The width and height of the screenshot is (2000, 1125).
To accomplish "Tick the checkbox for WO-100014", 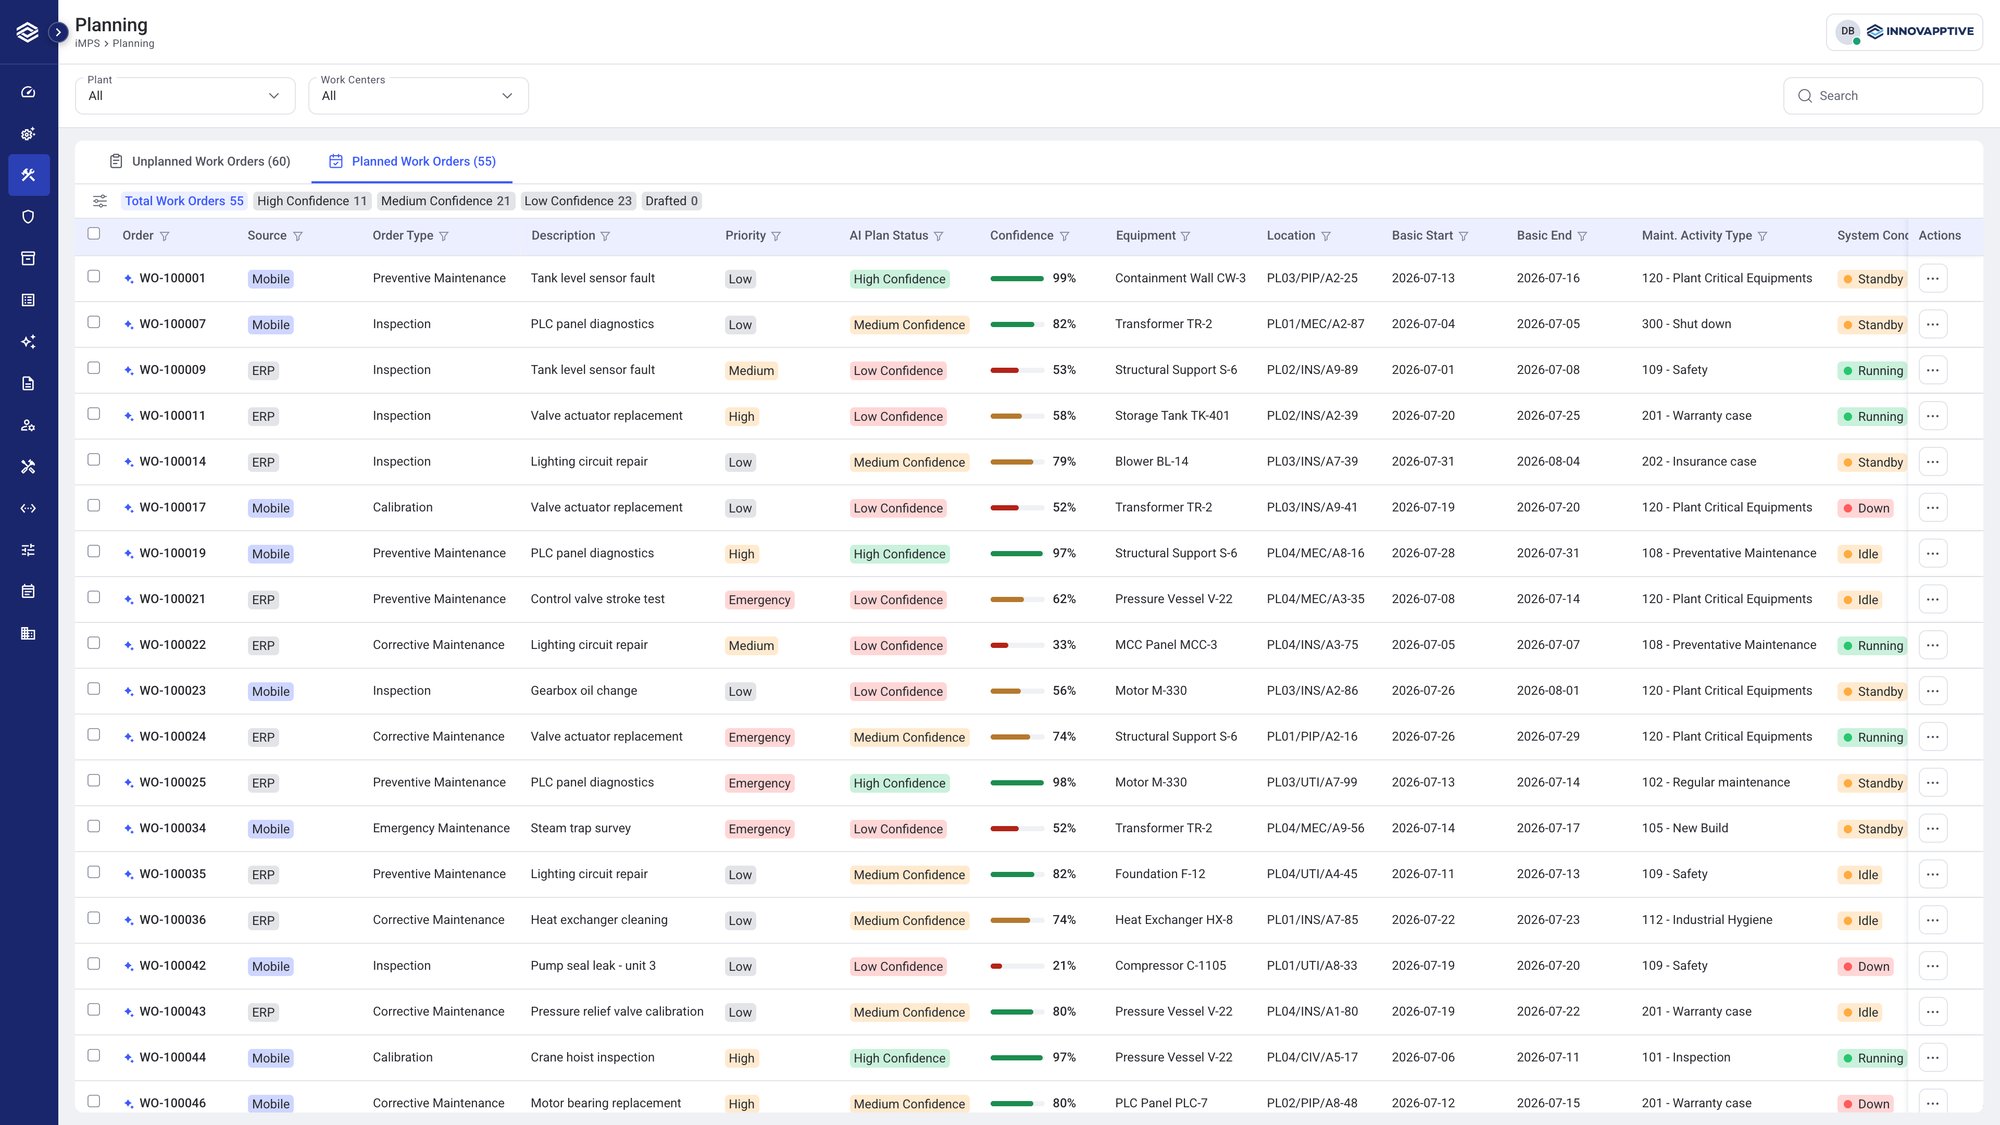I will point(94,459).
